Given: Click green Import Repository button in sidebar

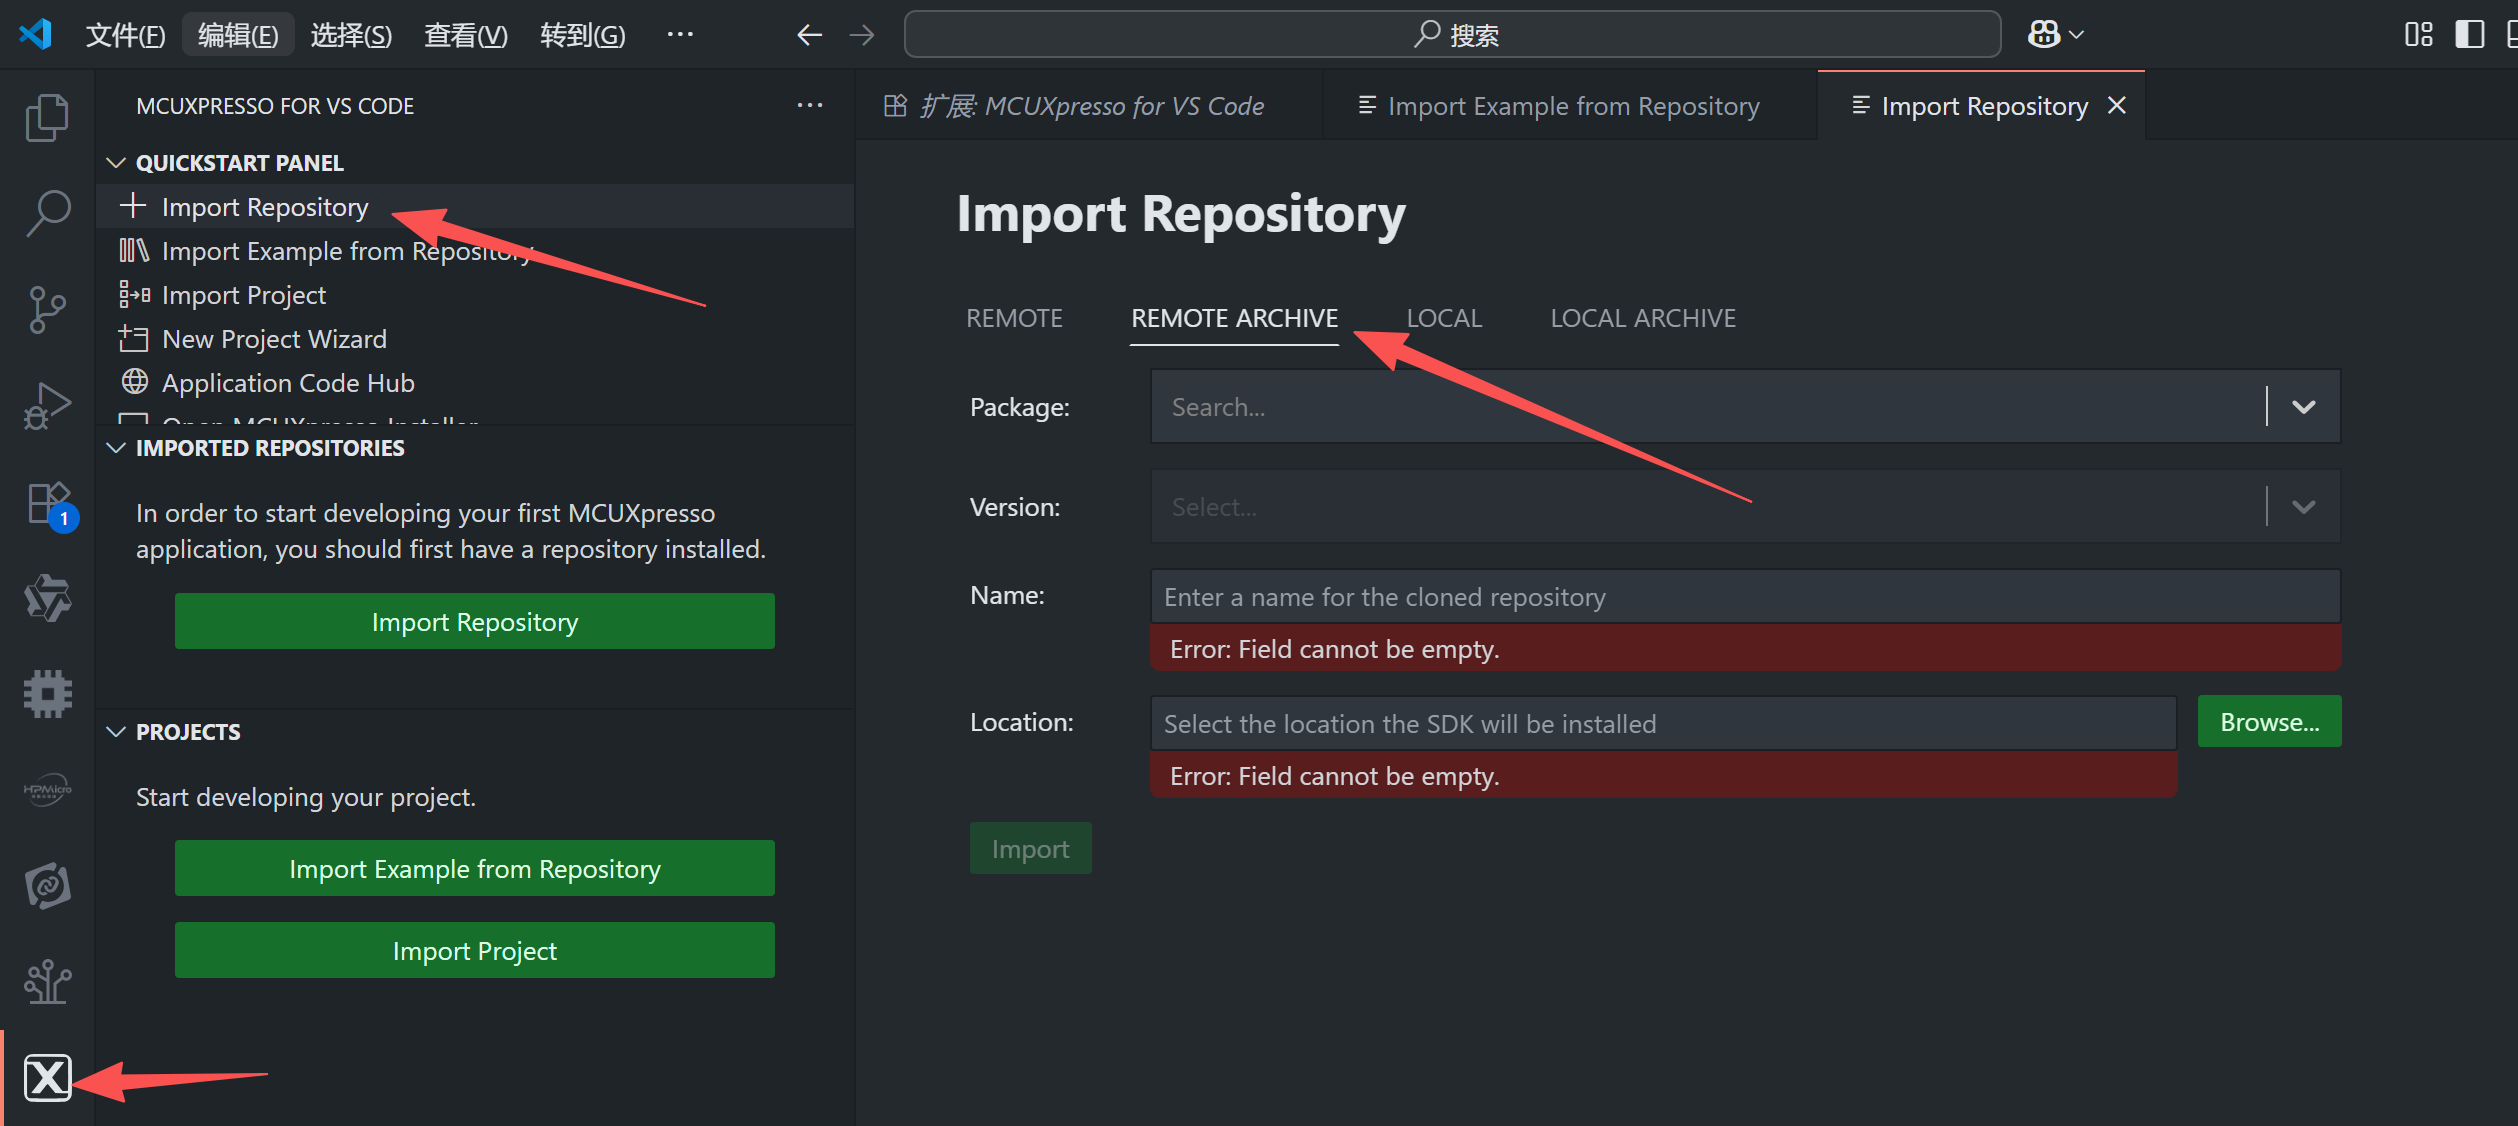Looking at the screenshot, I should click(x=474, y=621).
